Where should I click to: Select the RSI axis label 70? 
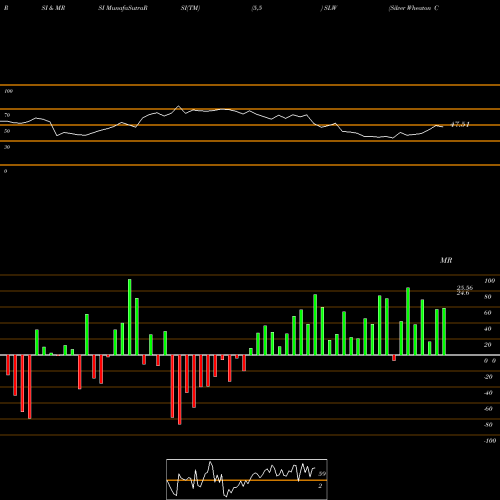point(7,115)
